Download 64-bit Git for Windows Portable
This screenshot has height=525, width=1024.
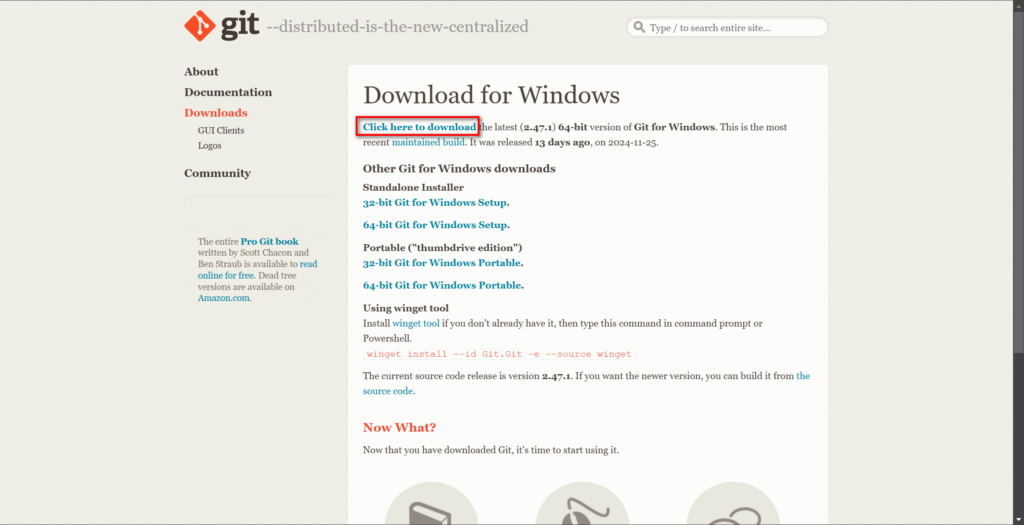(442, 285)
